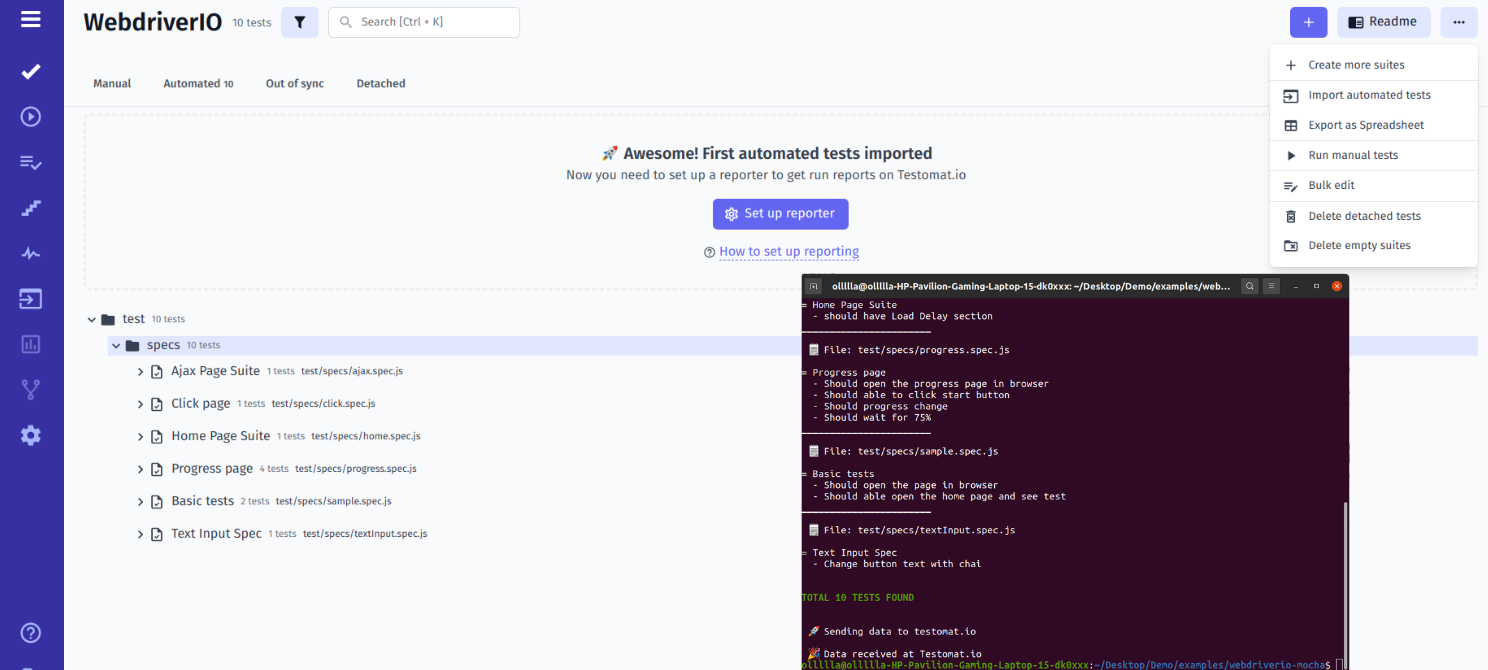Choose Delete empty suites in the dropdown menu

click(1359, 245)
